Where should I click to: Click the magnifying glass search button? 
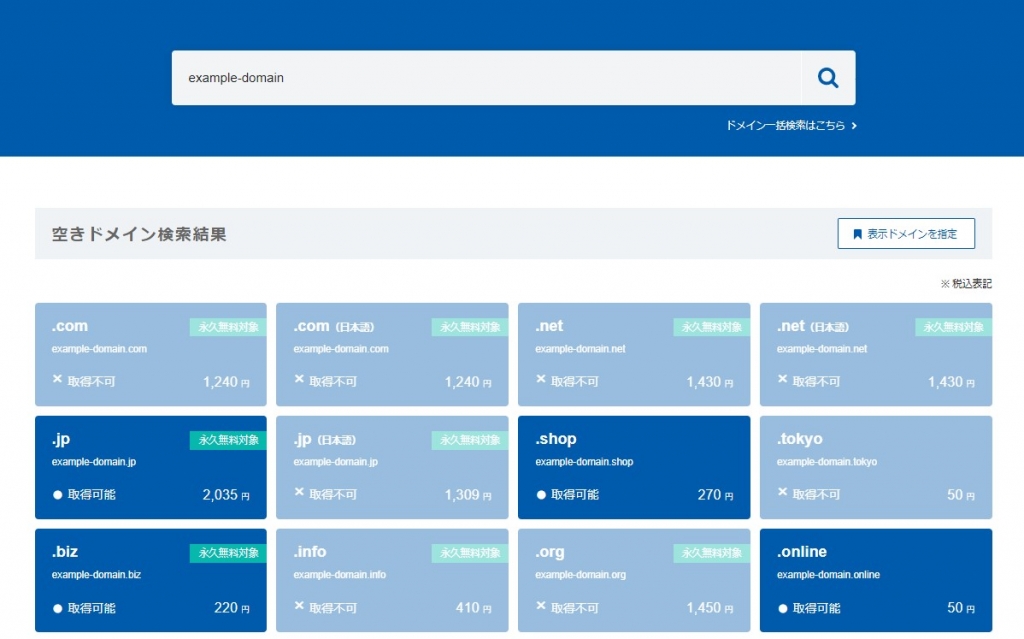click(x=828, y=78)
